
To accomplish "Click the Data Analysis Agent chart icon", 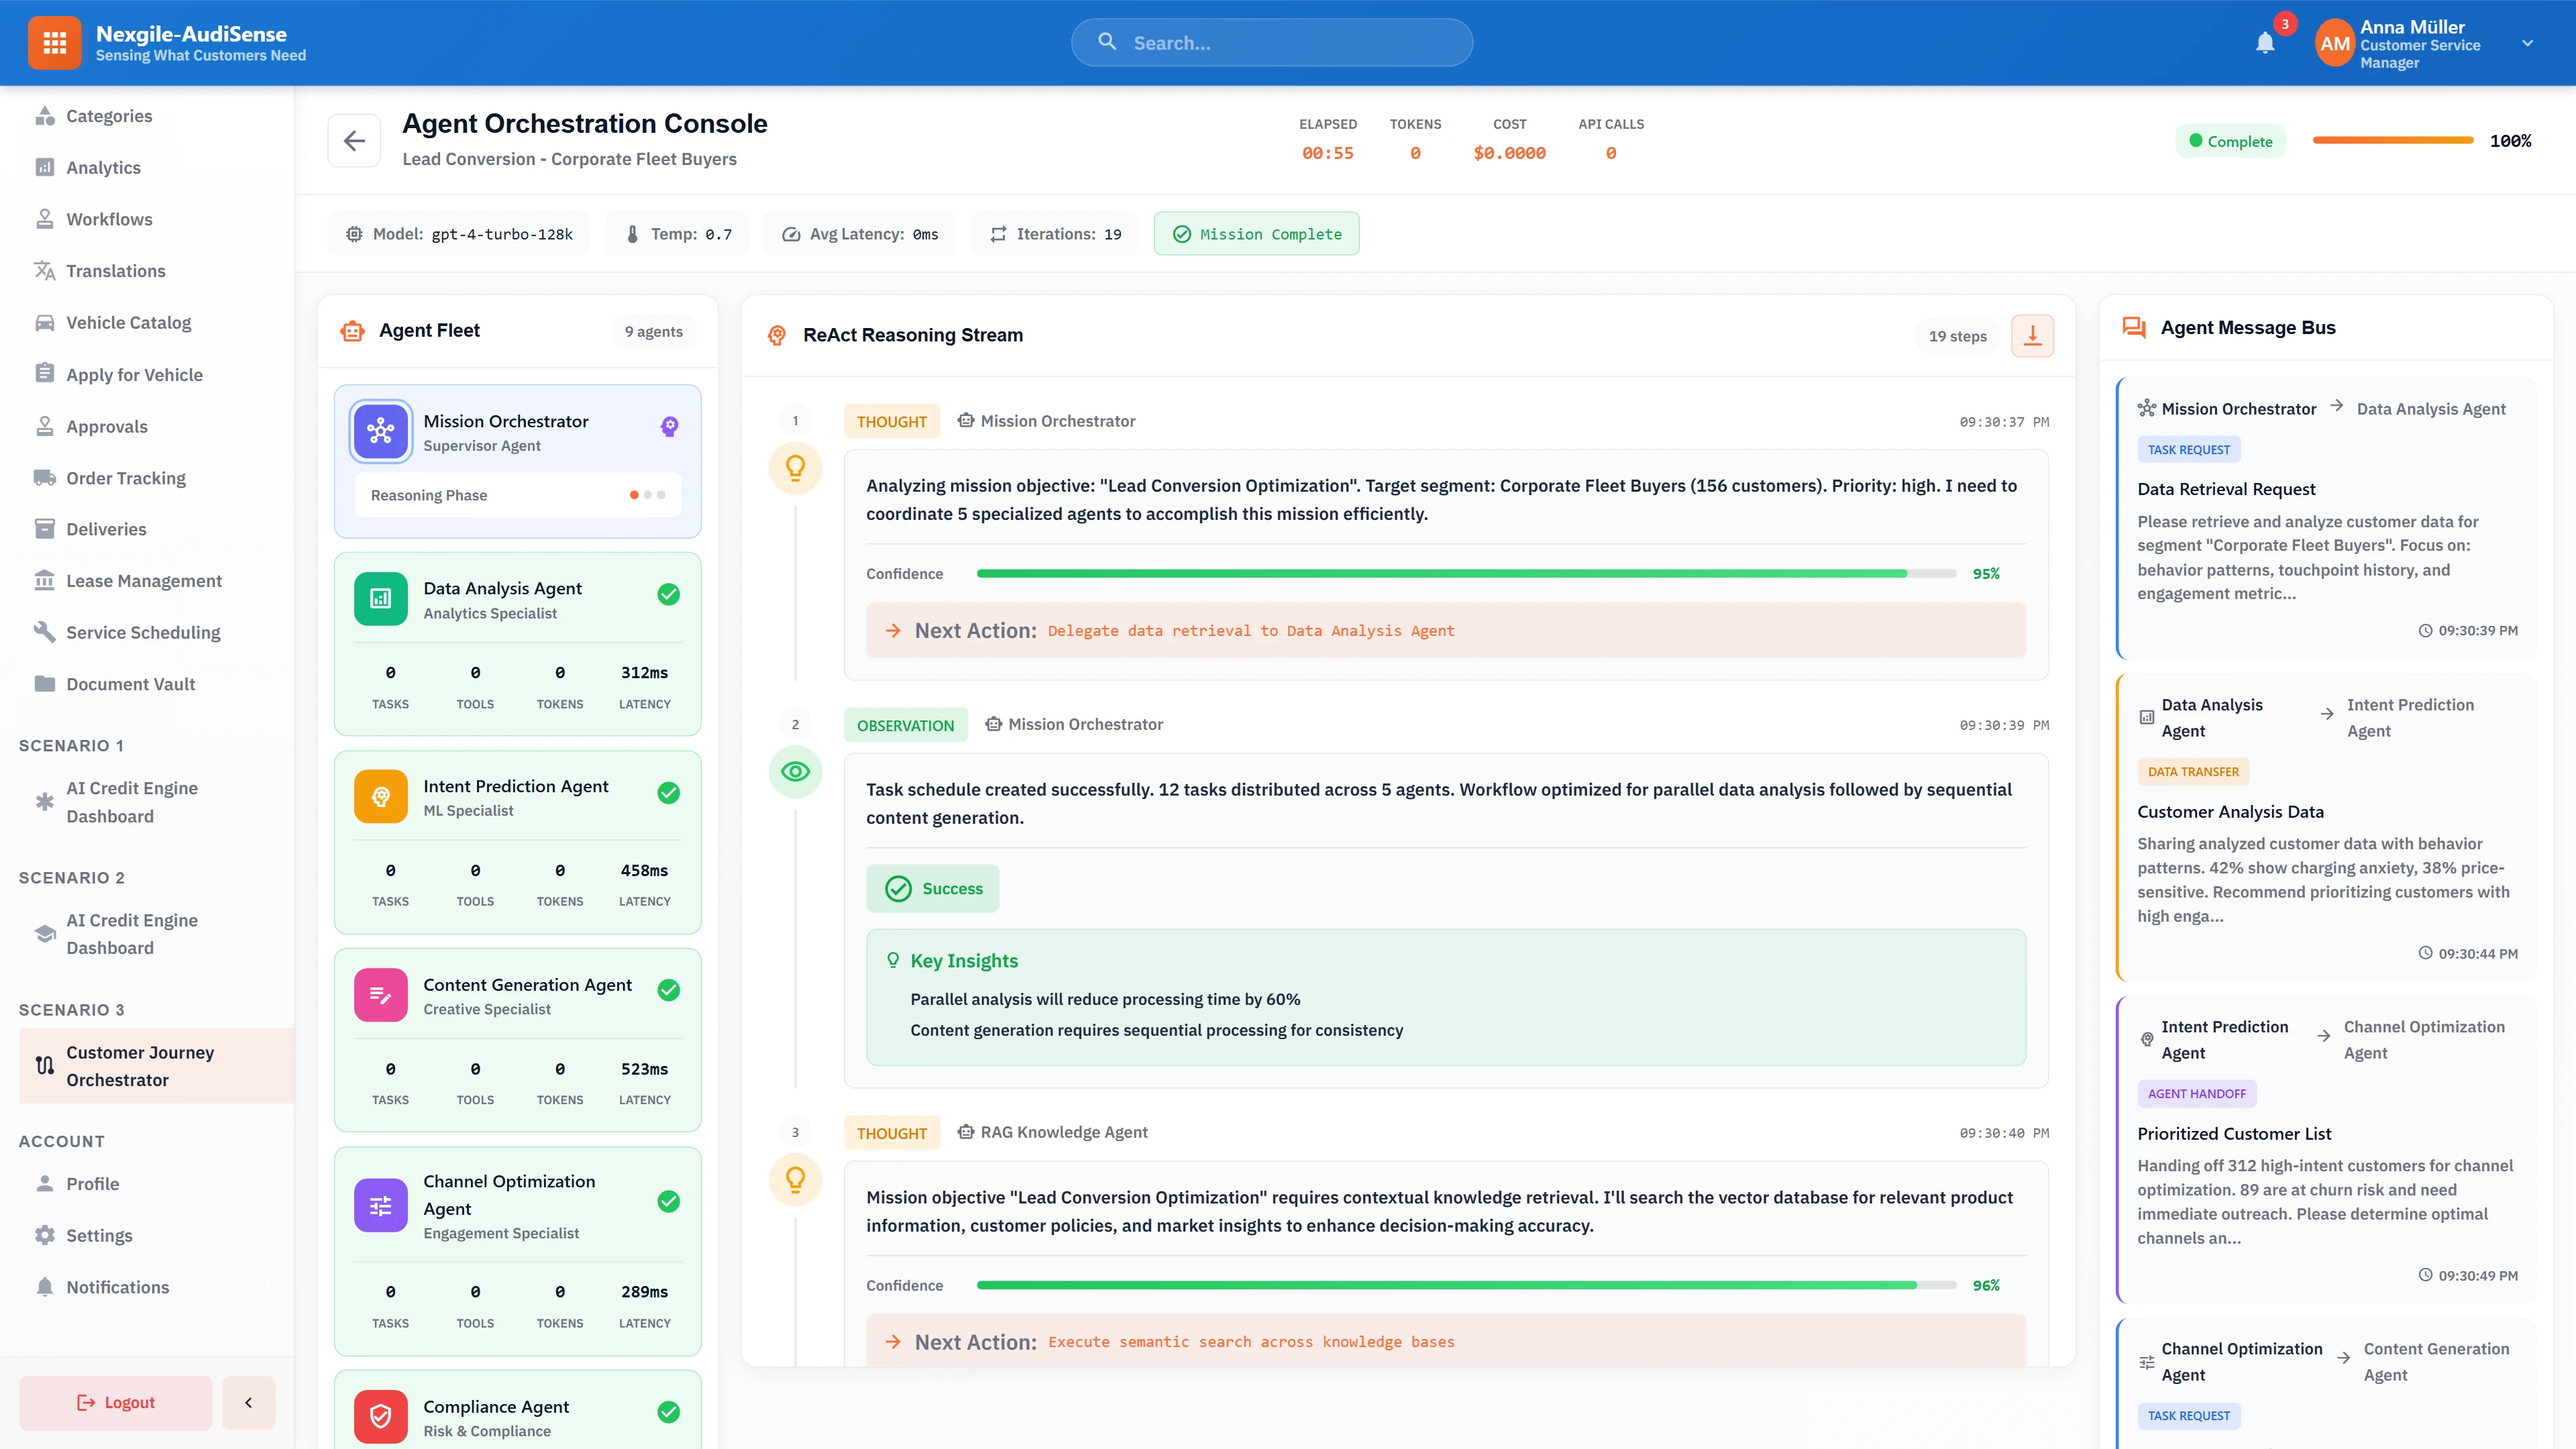I will pos(380,598).
